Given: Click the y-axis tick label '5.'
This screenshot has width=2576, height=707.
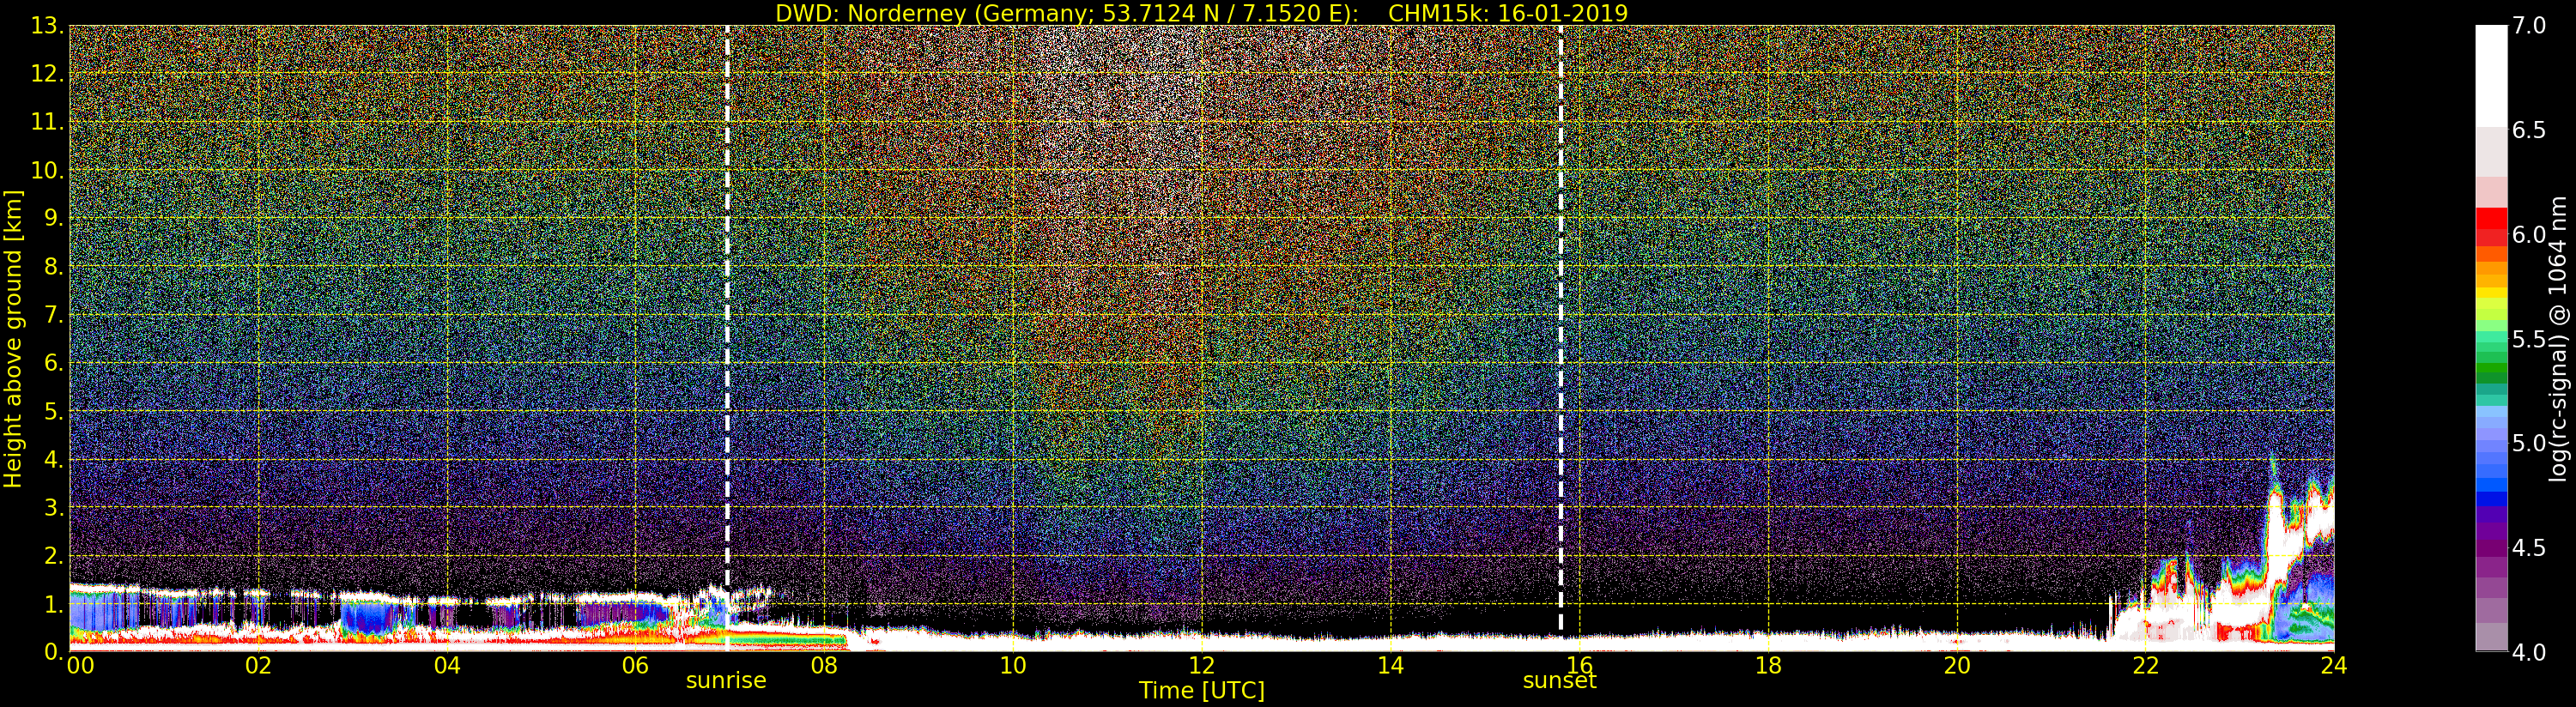Looking at the screenshot, I should point(53,411).
